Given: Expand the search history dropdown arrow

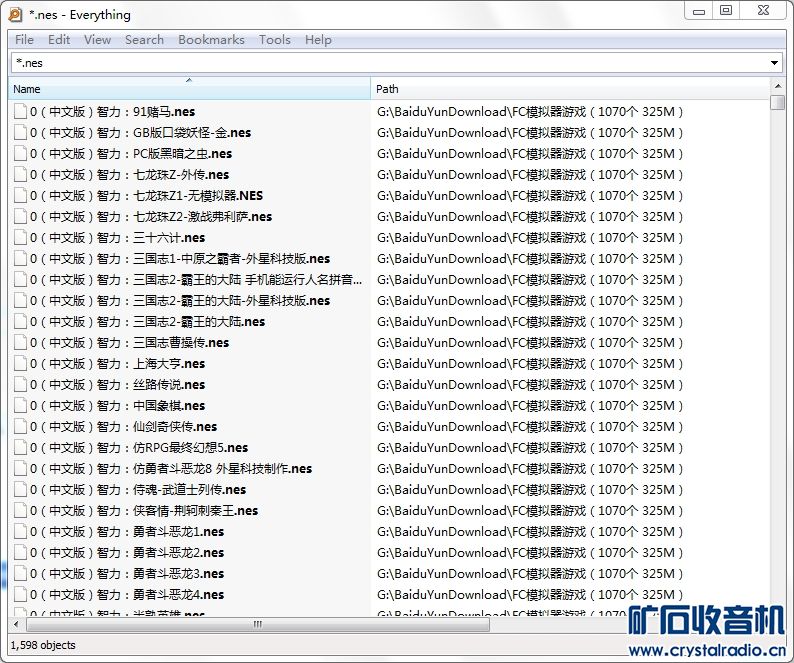Looking at the screenshot, I should coord(774,63).
